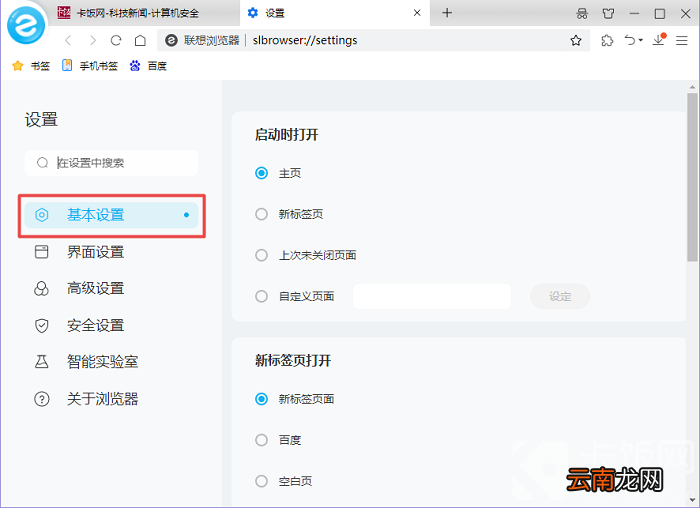This screenshot has height=508, width=700.
Task: Click the 基本设置 hexagon icon
Action: (42, 215)
